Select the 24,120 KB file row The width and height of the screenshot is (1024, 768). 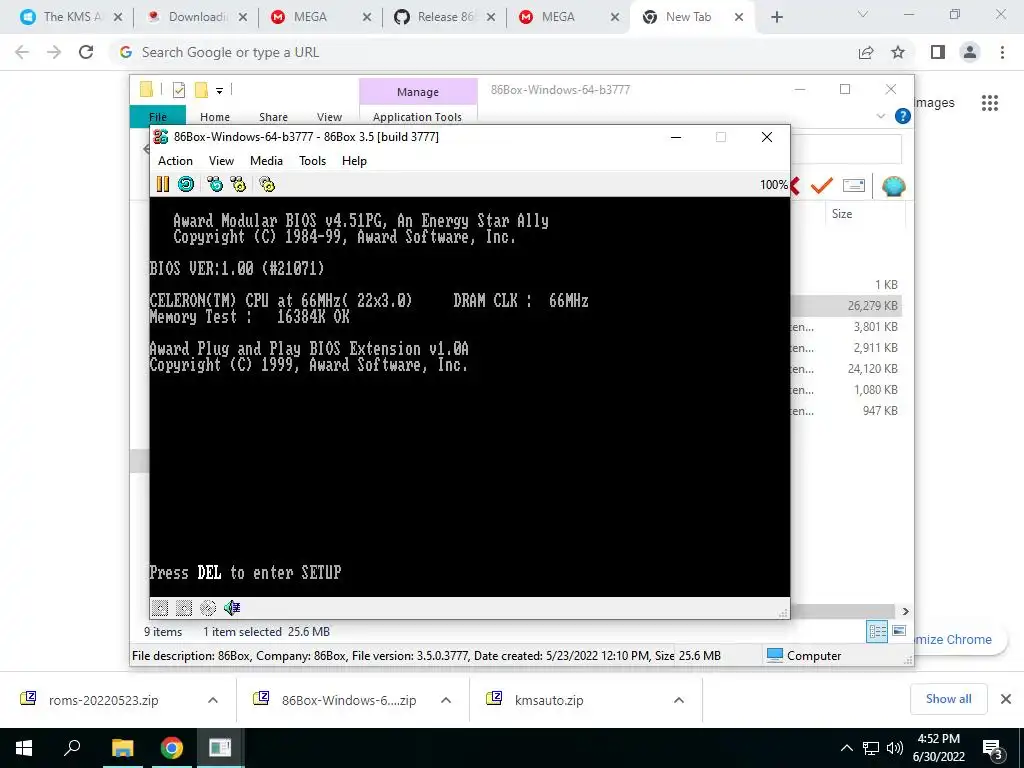pyautogui.click(x=847, y=368)
